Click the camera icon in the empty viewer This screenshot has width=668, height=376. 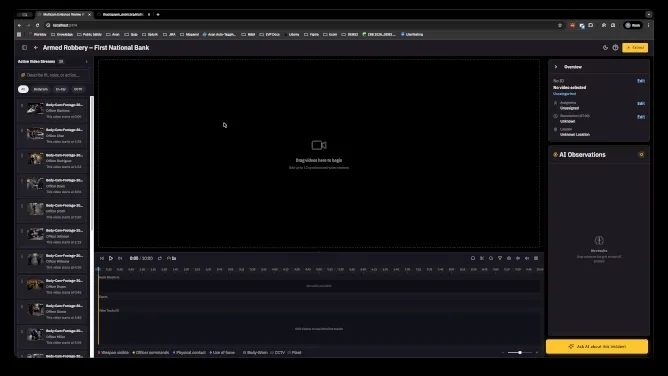(x=319, y=145)
